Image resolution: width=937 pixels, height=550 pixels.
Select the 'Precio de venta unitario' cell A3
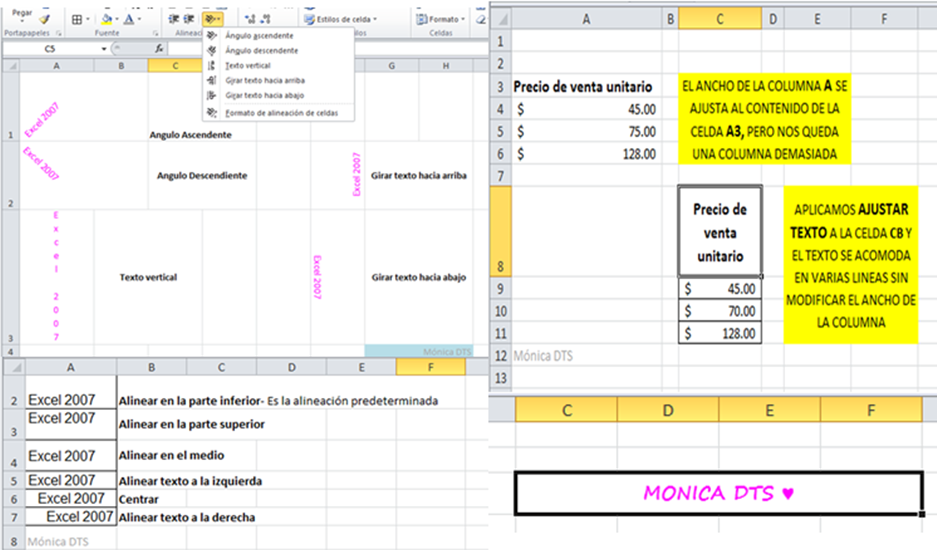(x=586, y=87)
